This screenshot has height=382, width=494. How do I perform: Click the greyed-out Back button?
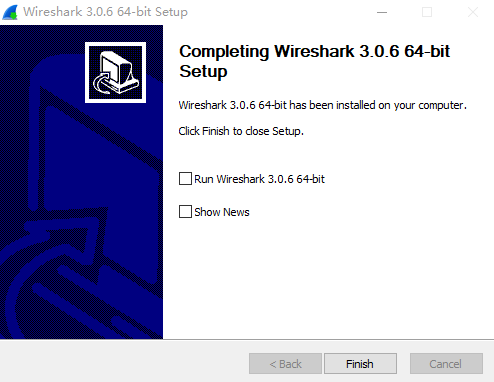pyautogui.click(x=285, y=364)
